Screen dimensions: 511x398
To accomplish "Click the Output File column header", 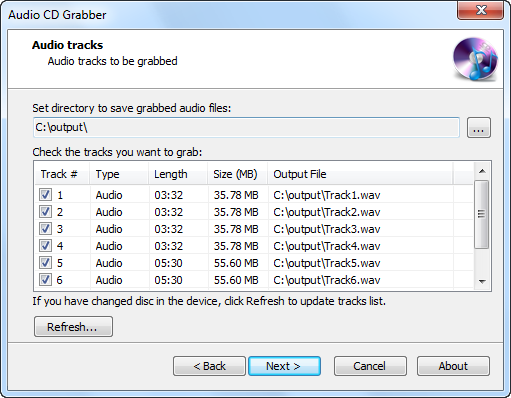I will [360, 174].
